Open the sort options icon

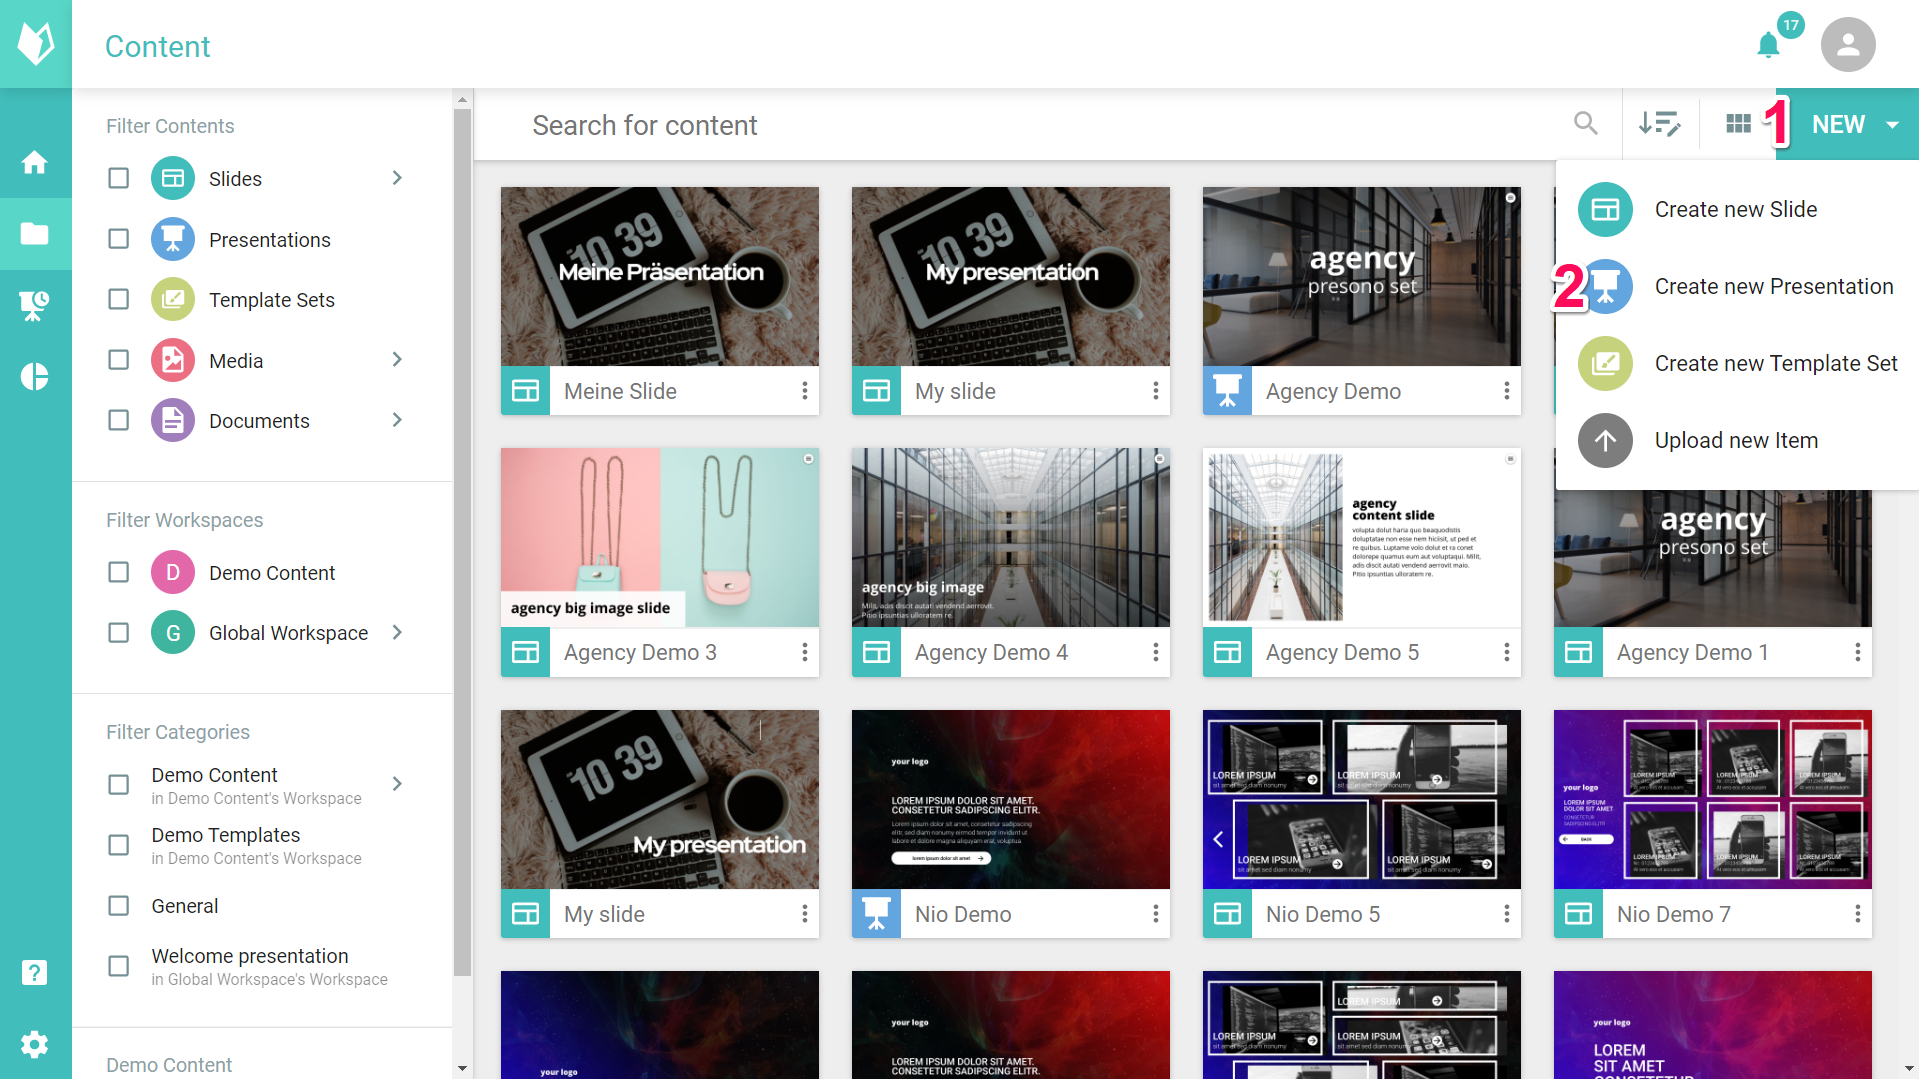coord(1659,124)
